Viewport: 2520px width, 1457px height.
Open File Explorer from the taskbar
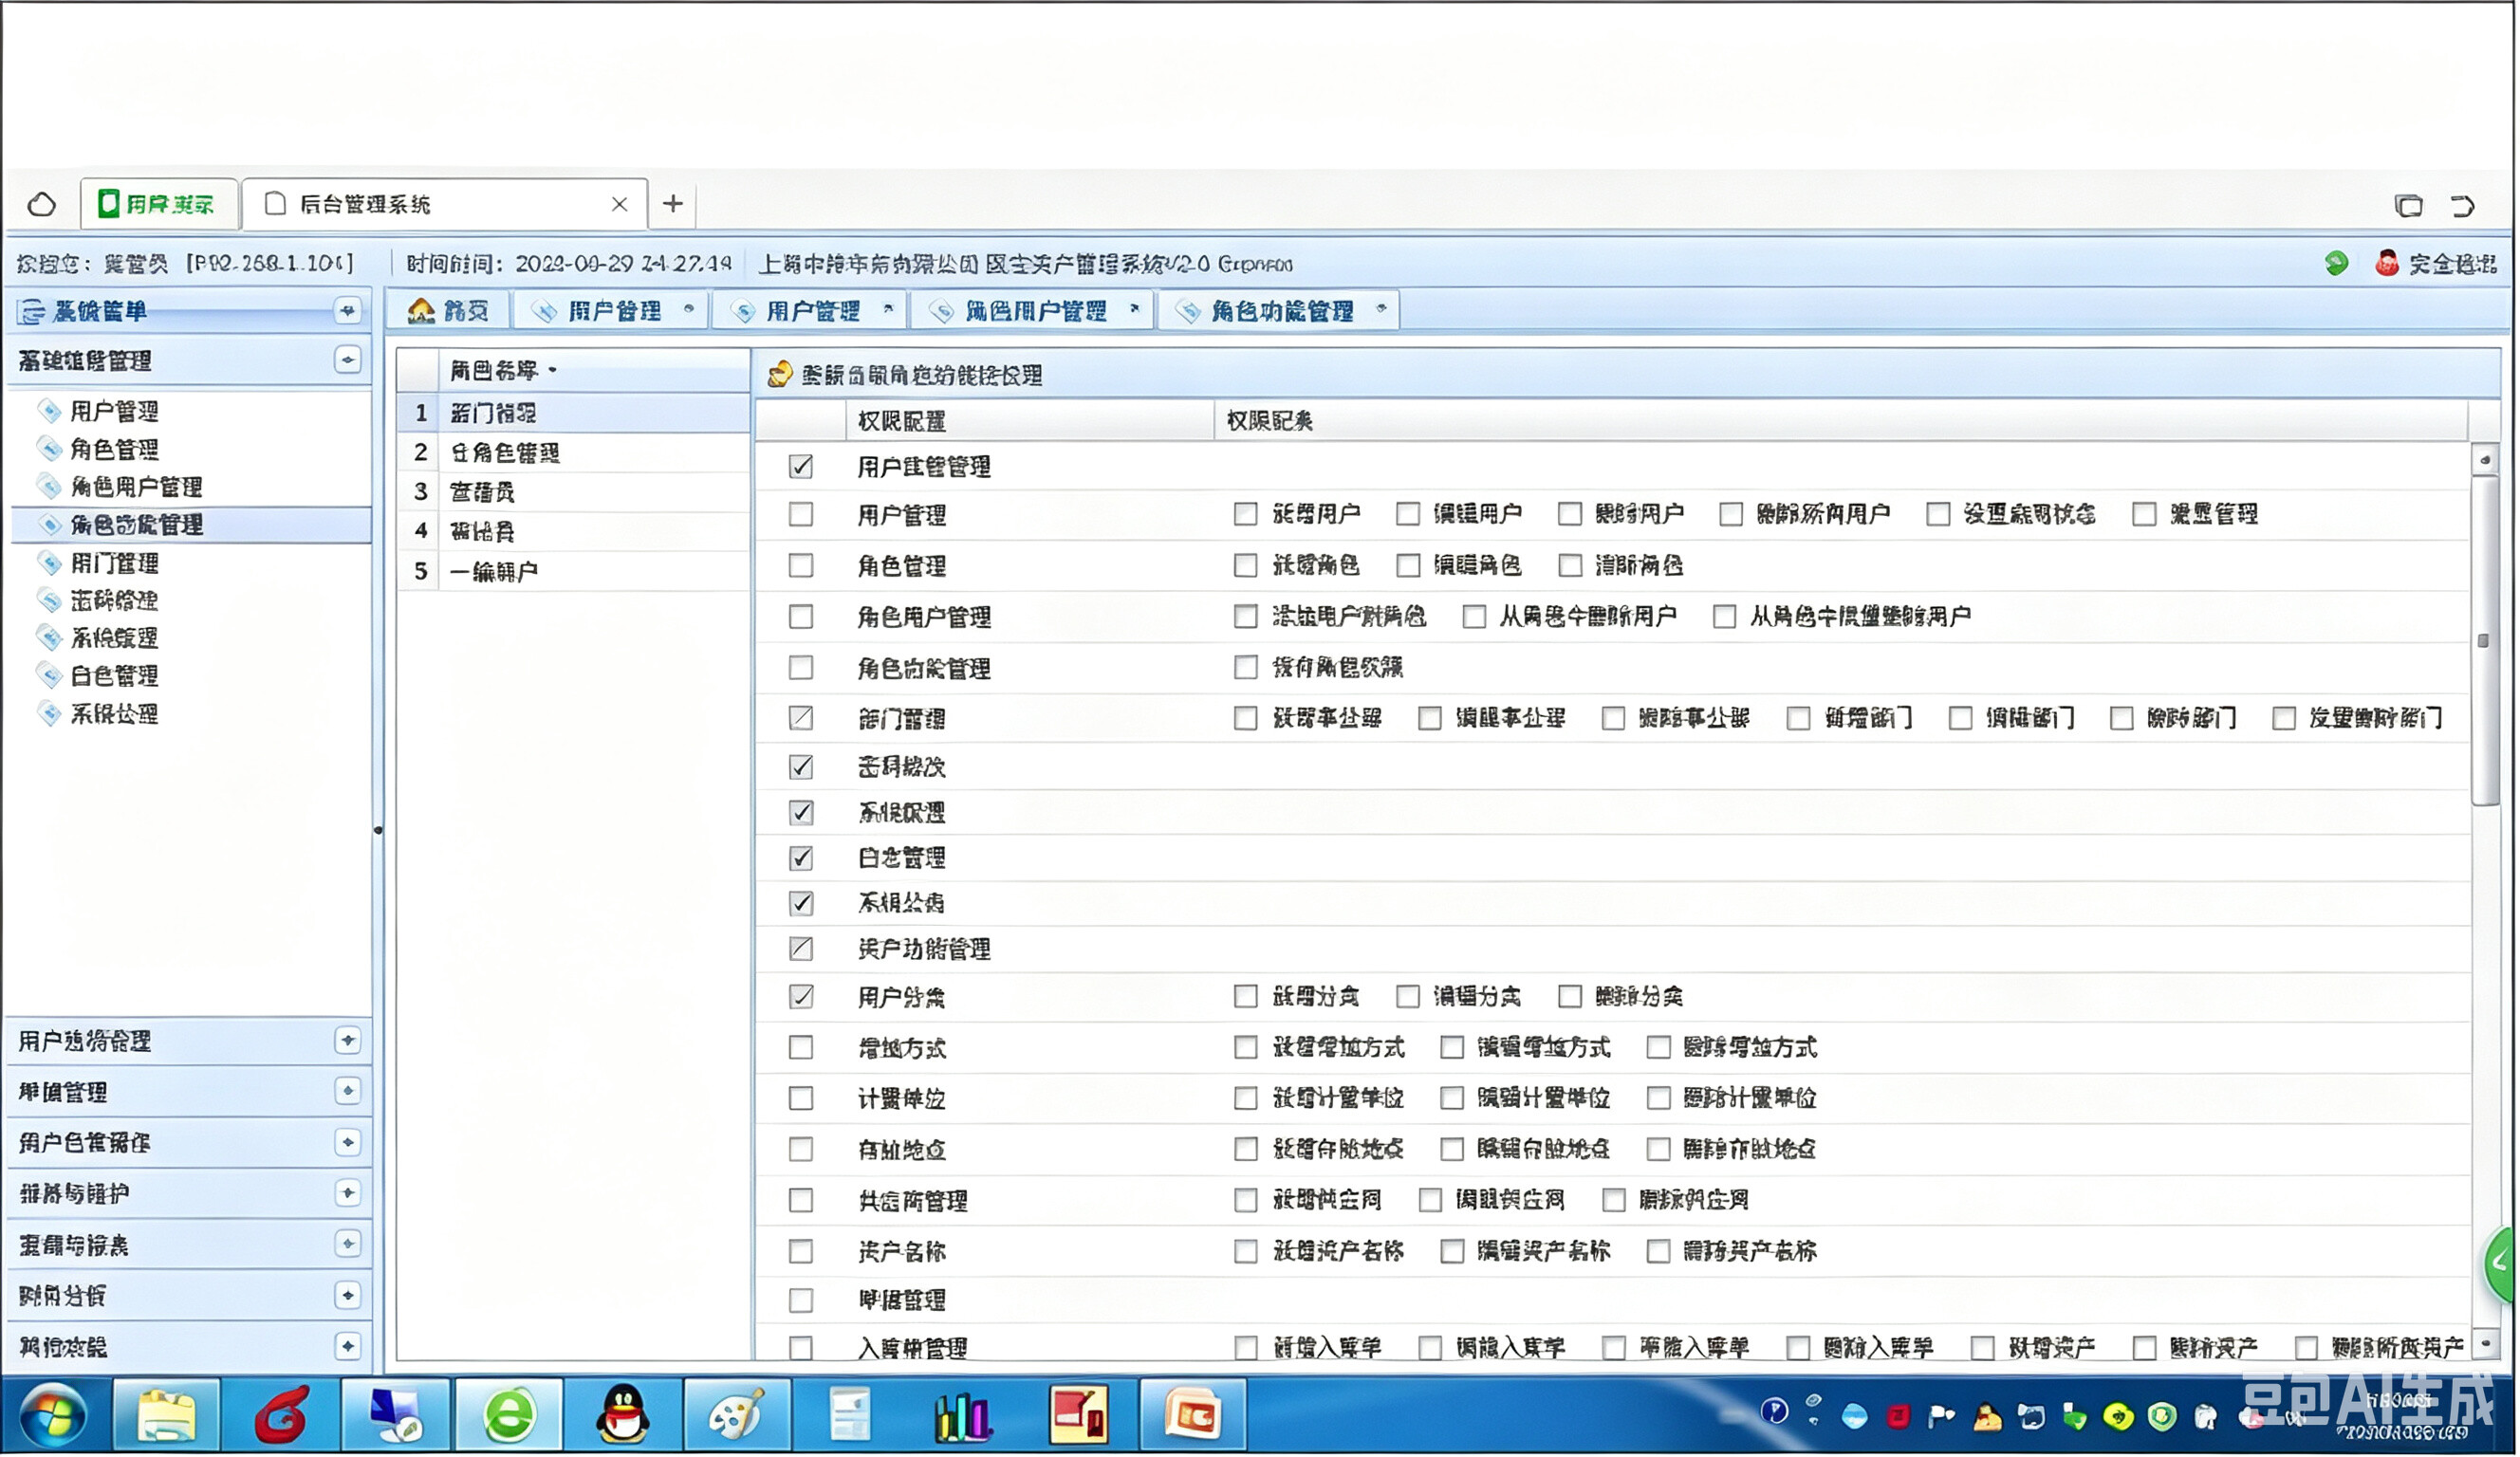[x=166, y=1415]
